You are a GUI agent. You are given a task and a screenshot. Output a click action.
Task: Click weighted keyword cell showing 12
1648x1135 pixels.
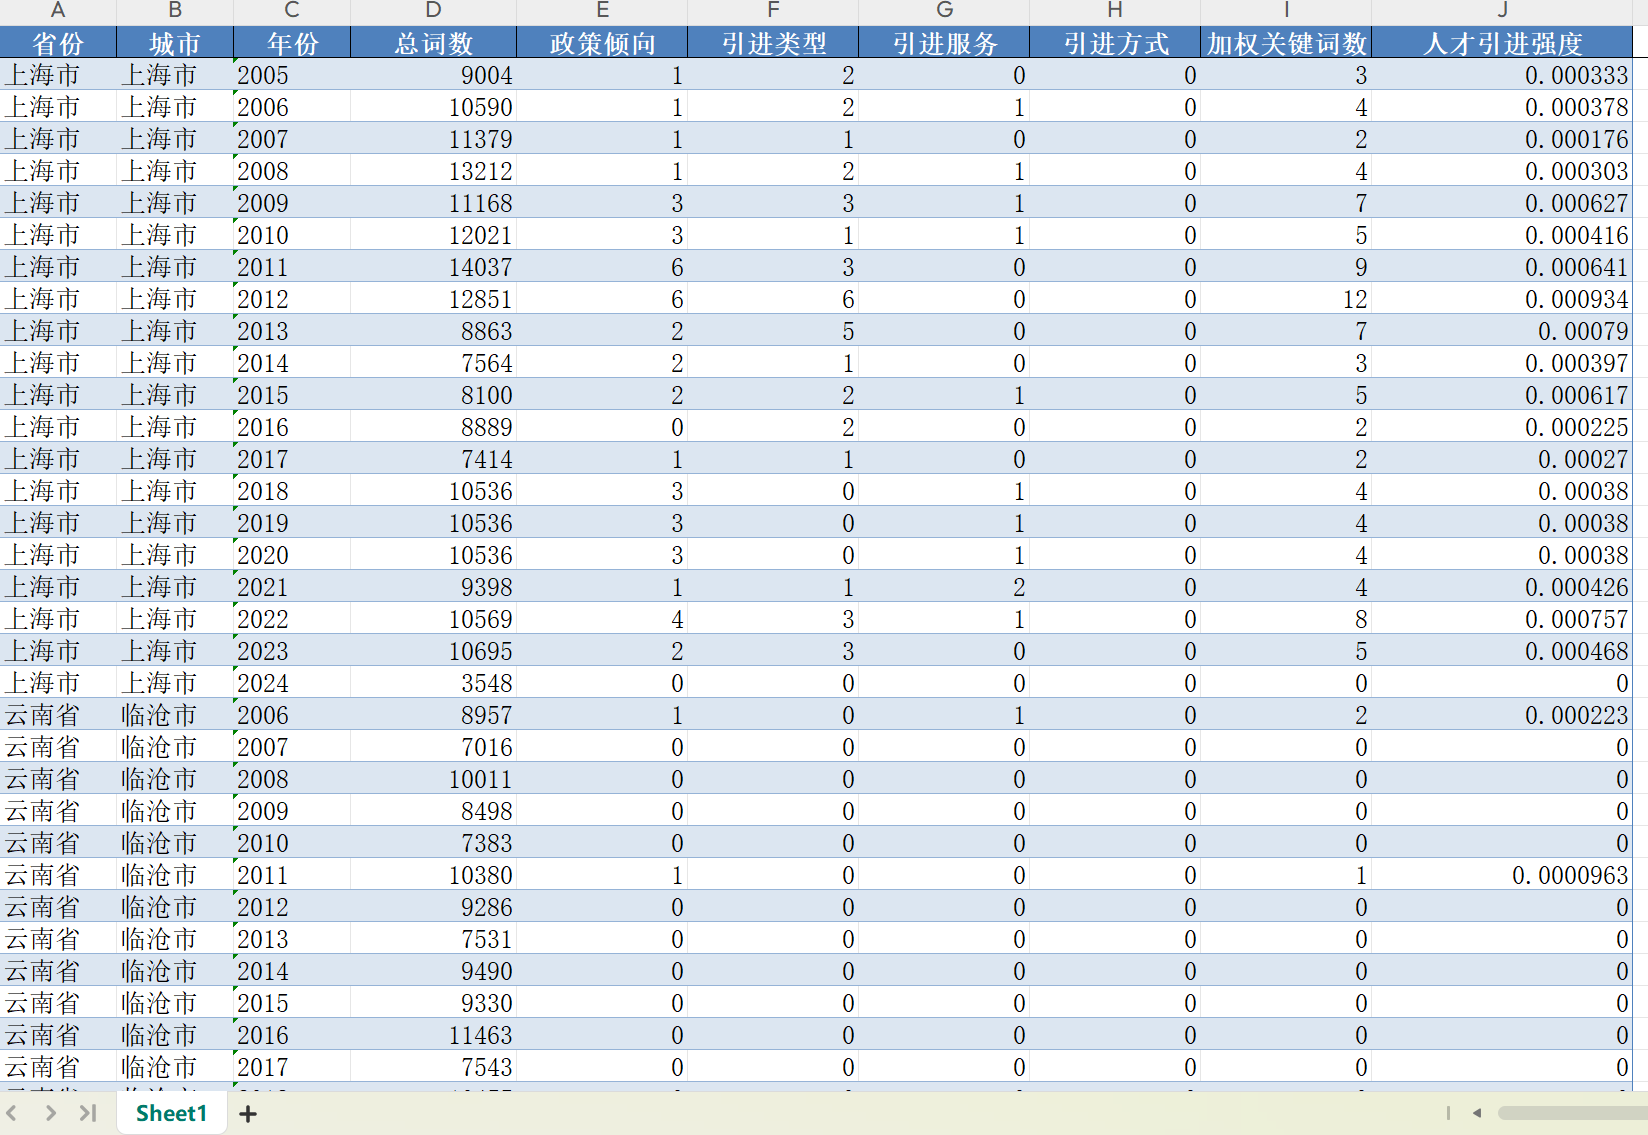click(x=1286, y=299)
